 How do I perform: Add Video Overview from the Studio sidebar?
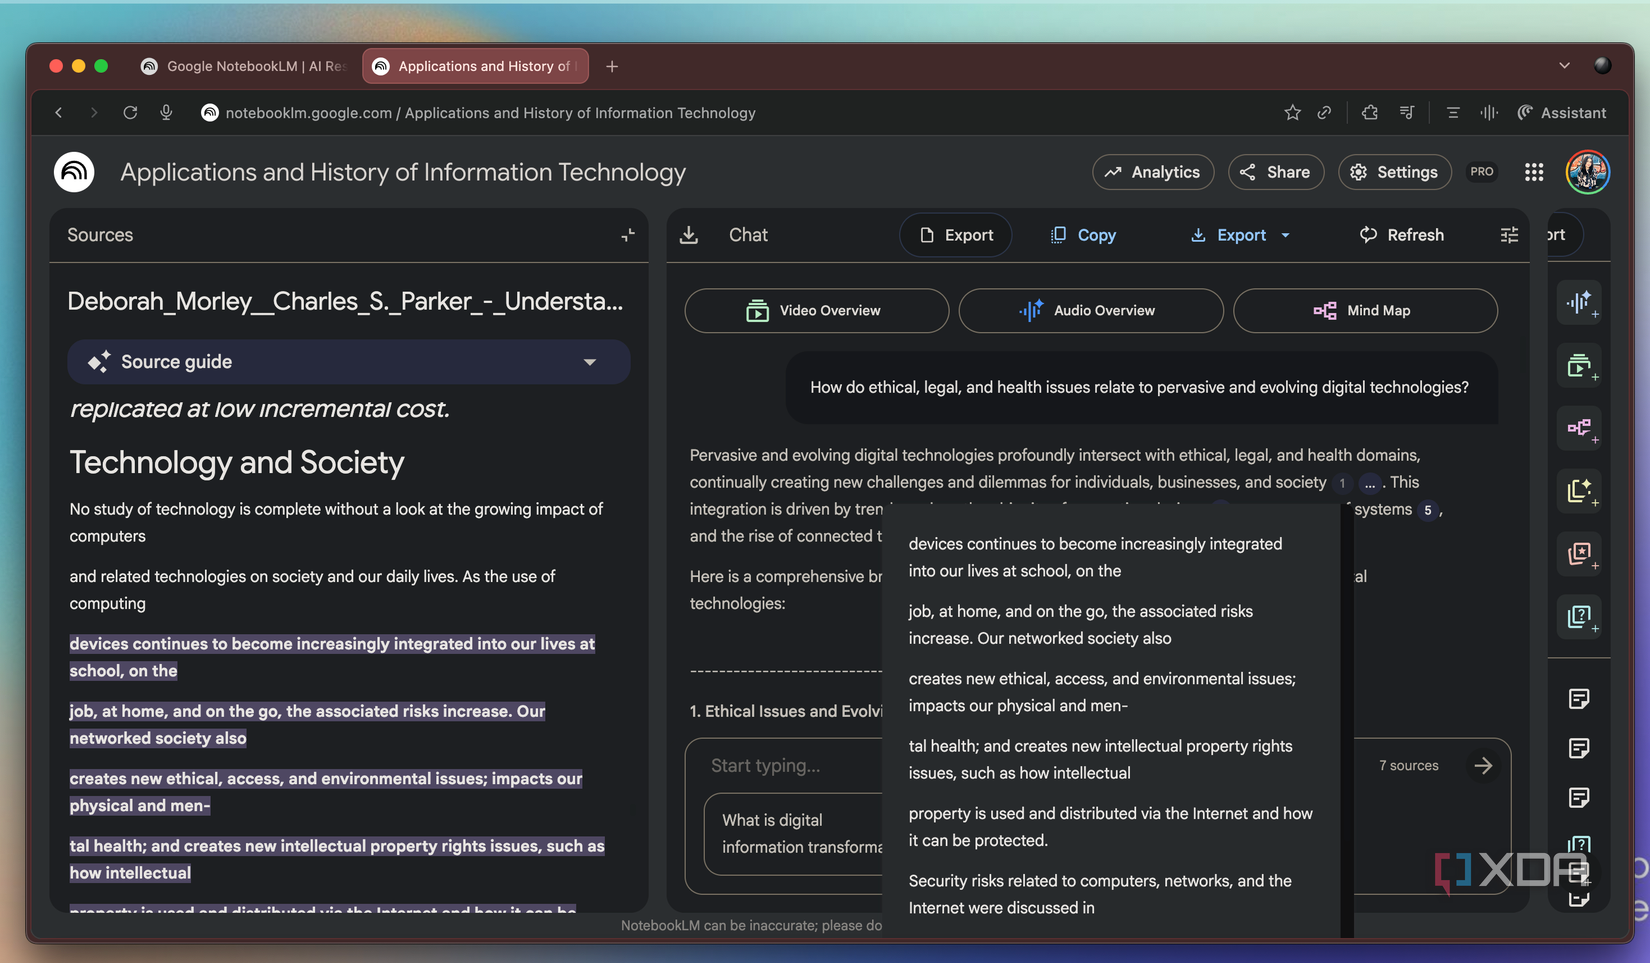[x=1580, y=366]
